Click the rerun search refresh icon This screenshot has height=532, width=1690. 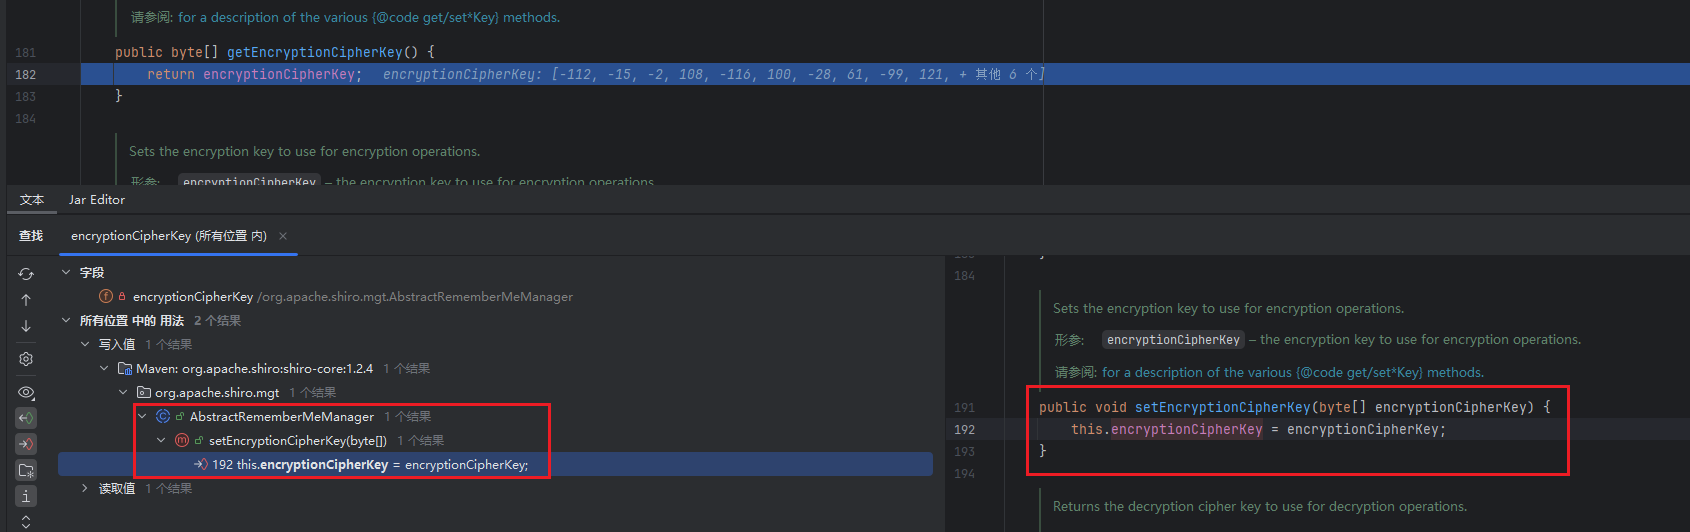(x=26, y=274)
